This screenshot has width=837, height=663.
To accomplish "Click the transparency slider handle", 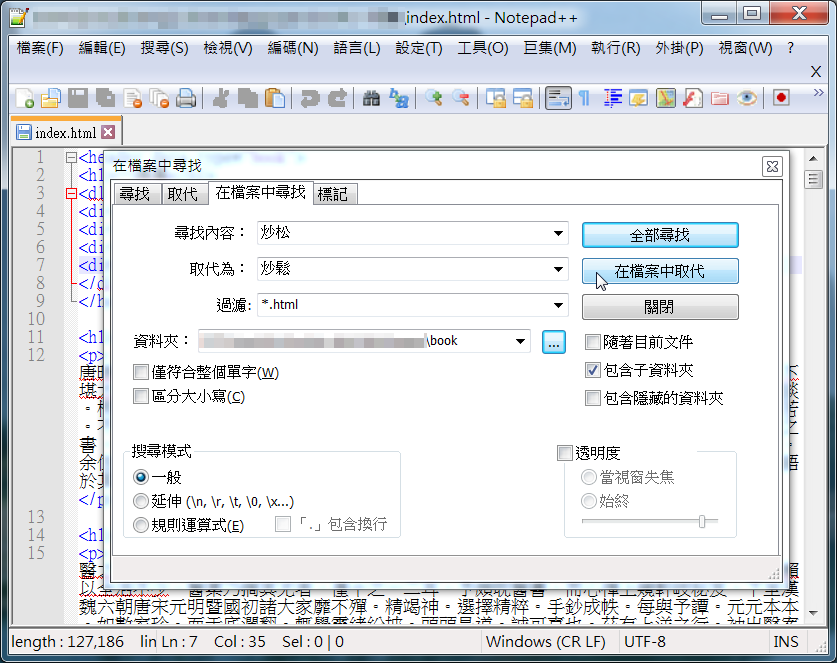I will (x=702, y=521).
